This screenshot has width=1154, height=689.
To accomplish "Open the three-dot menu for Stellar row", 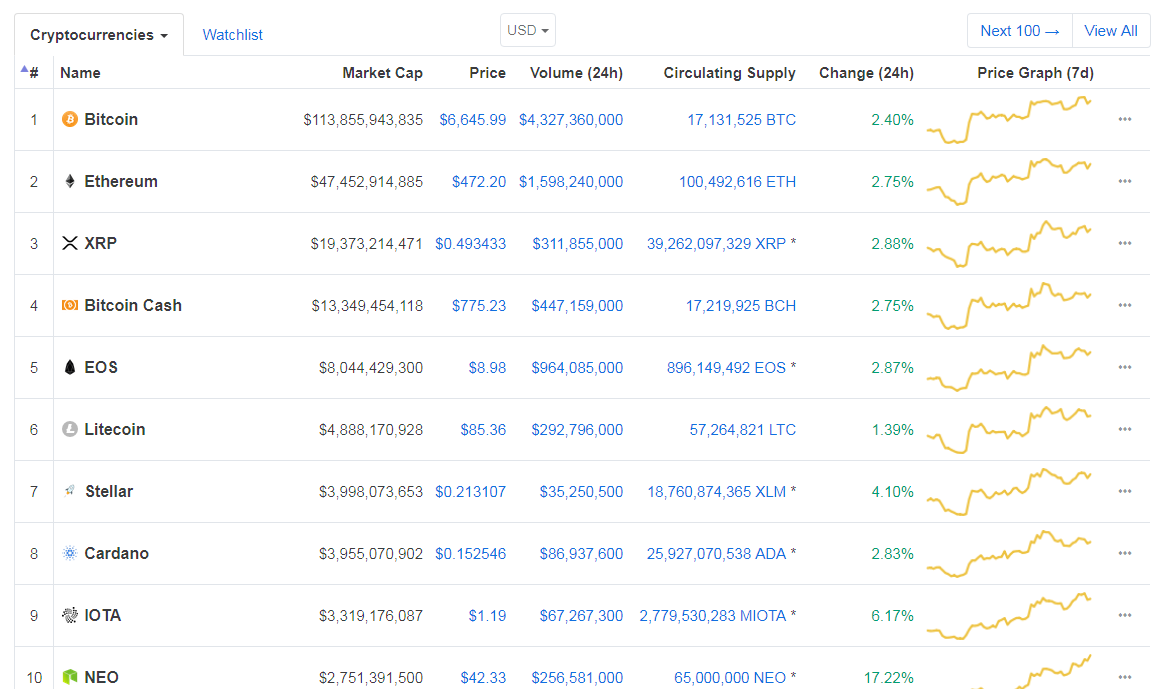I will point(1125,491).
